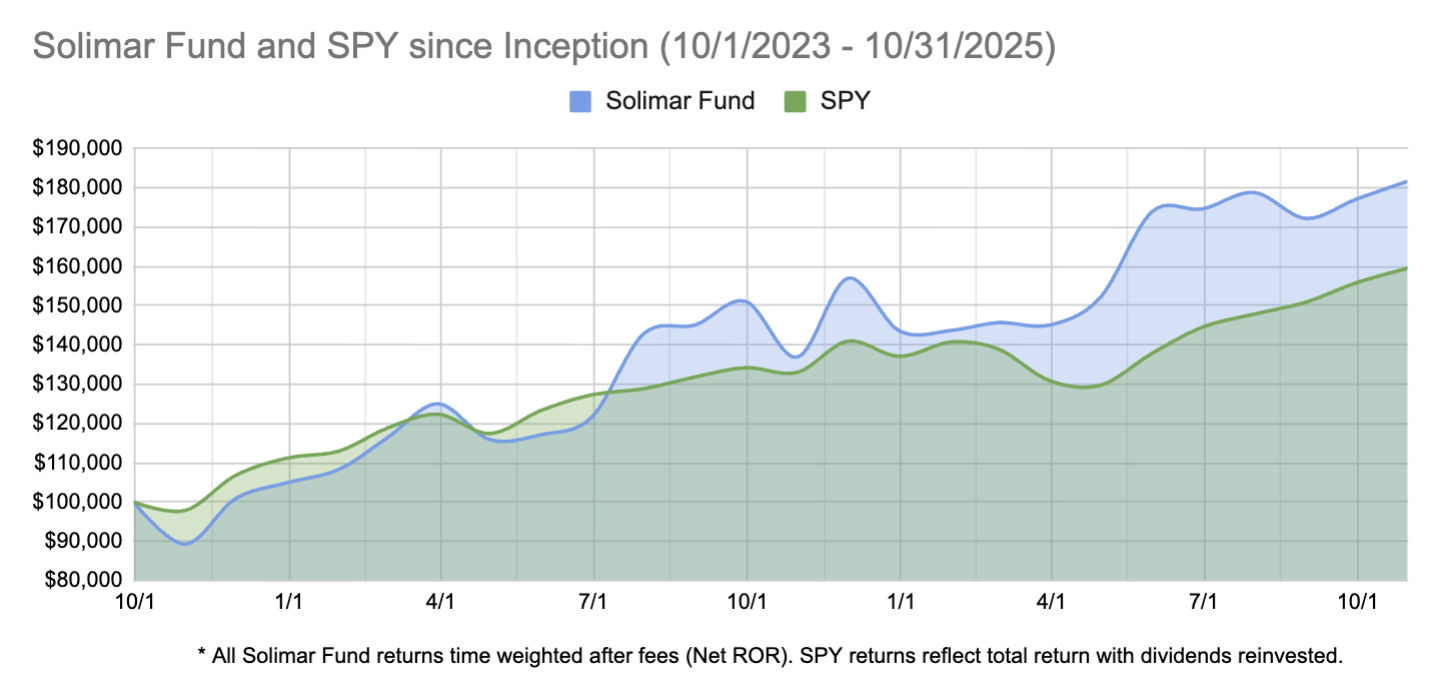The image size is (1436, 698).
Task: Click the $150,000 y-axis label
Action: 77,305
